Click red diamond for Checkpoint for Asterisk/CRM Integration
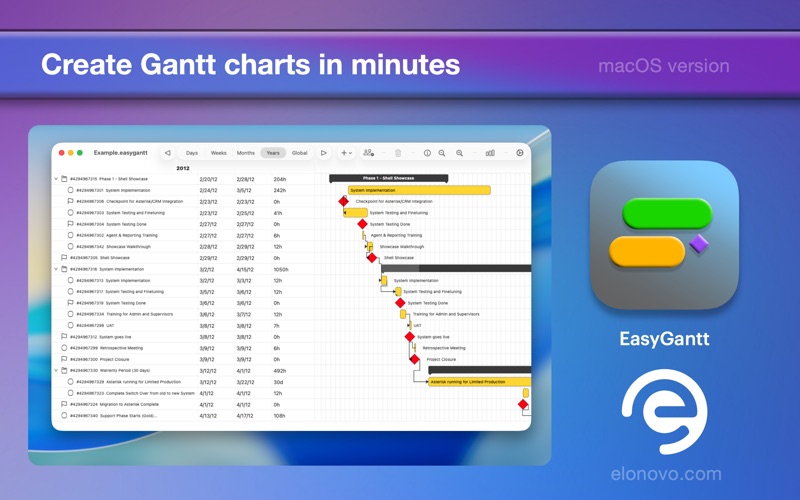Image resolution: width=800 pixels, height=500 pixels. pyautogui.click(x=344, y=202)
